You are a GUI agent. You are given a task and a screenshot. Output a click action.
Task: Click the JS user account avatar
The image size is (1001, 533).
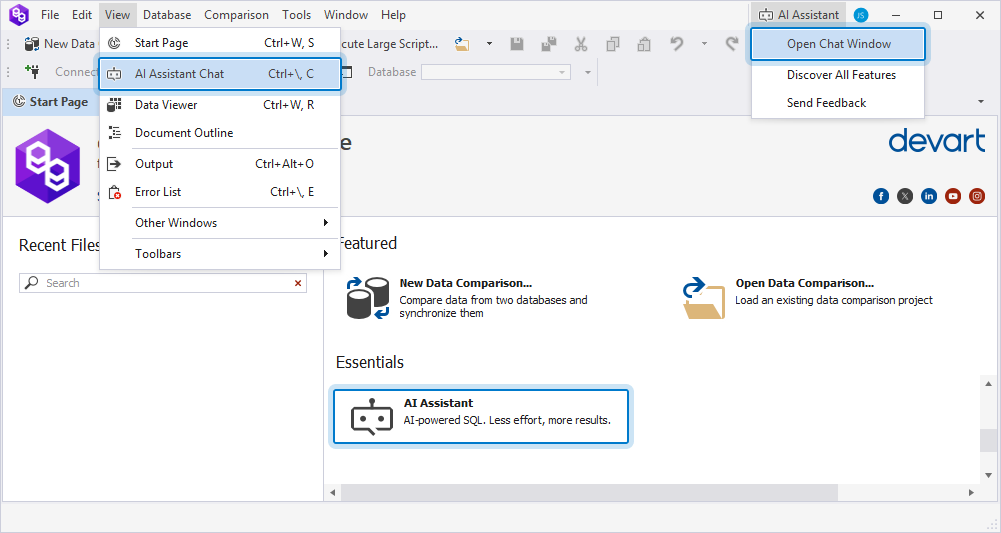coord(861,15)
